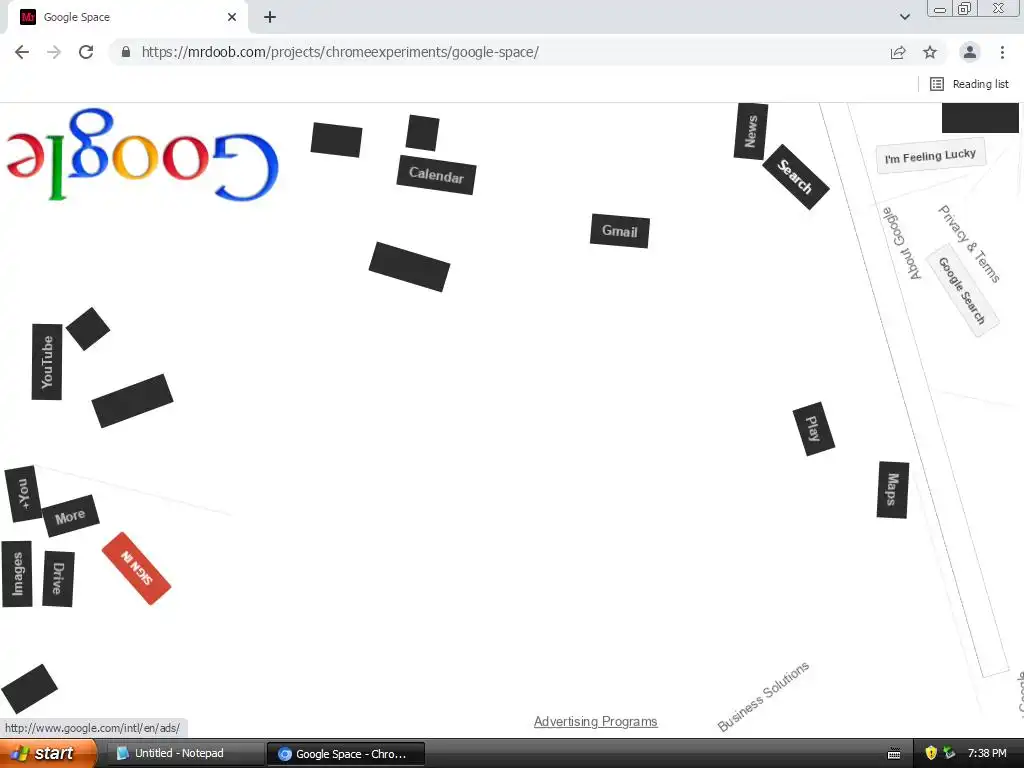The height and width of the screenshot is (768, 1024).
Task: View site info via lock icon
Action: [126, 52]
